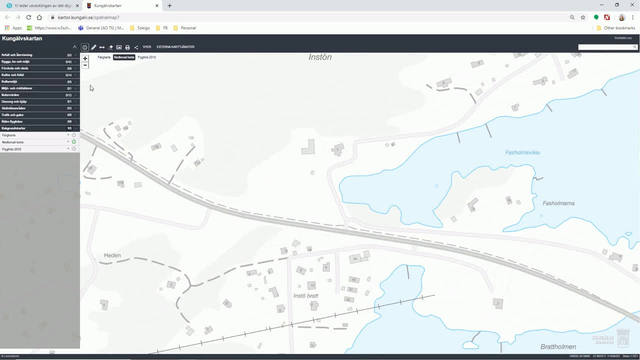
Task: Switch basemap to Flygfoto 2019 tab
Action: tap(147, 58)
